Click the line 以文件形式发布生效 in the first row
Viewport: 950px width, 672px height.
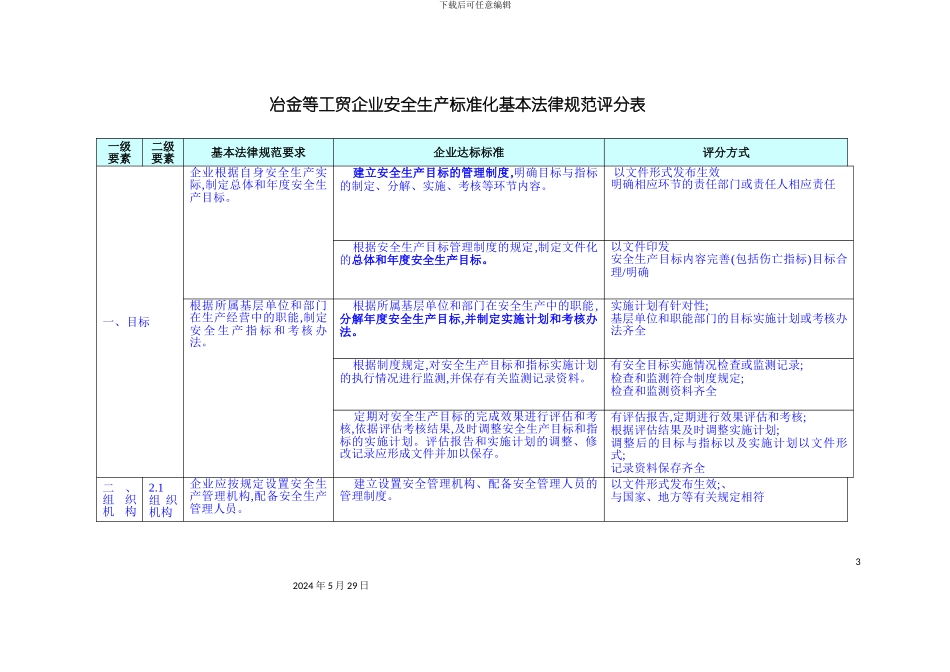(x=666, y=173)
